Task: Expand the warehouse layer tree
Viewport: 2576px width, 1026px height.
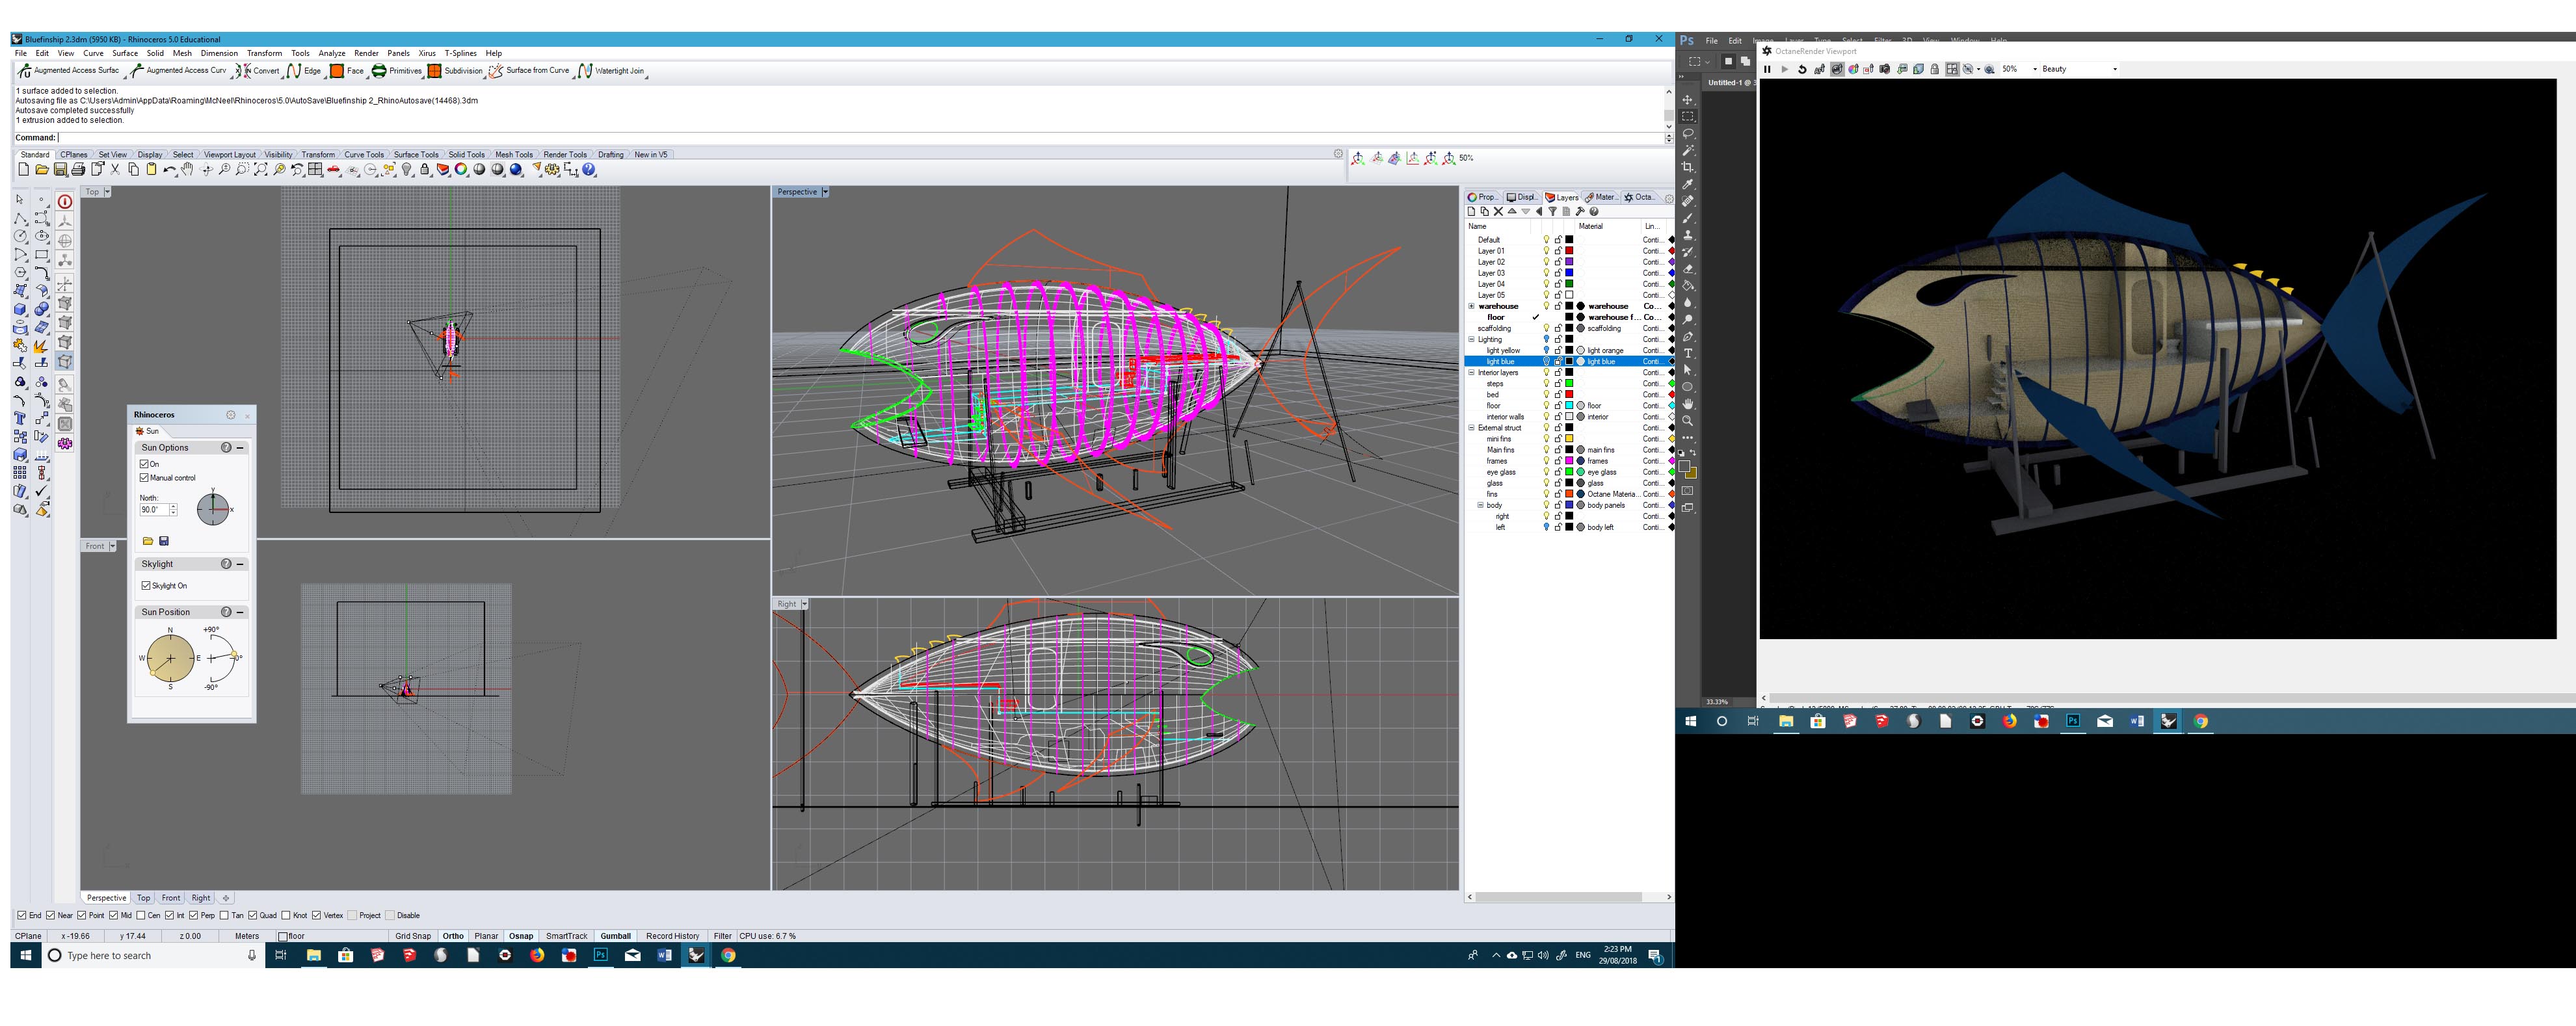Action: (x=1471, y=306)
